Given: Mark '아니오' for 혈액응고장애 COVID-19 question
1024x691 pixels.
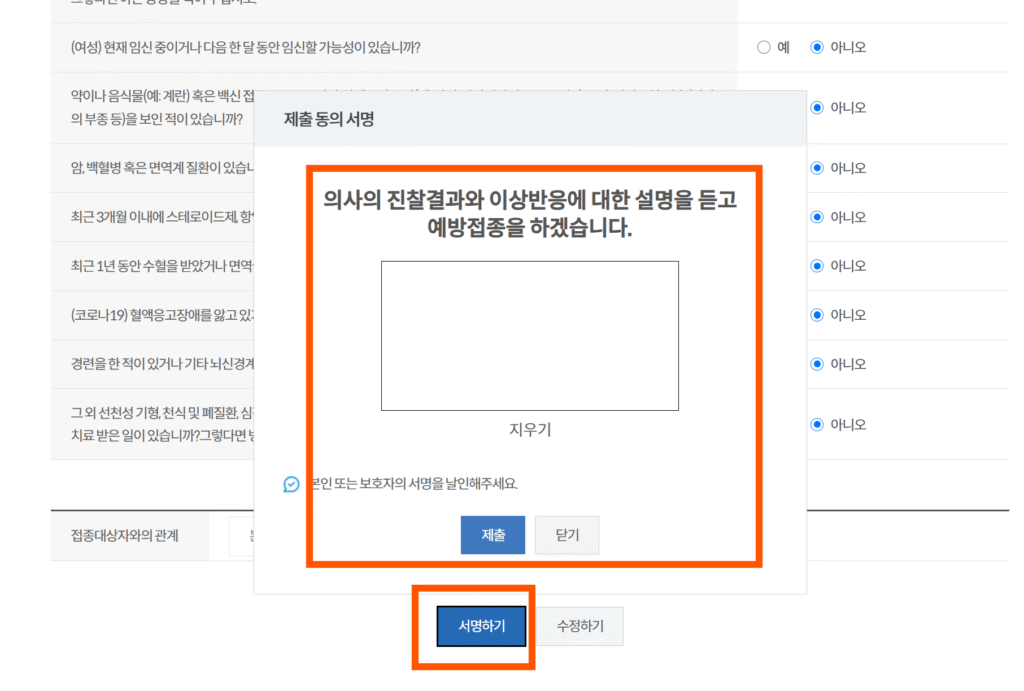Looking at the screenshot, I should click(817, 315).
